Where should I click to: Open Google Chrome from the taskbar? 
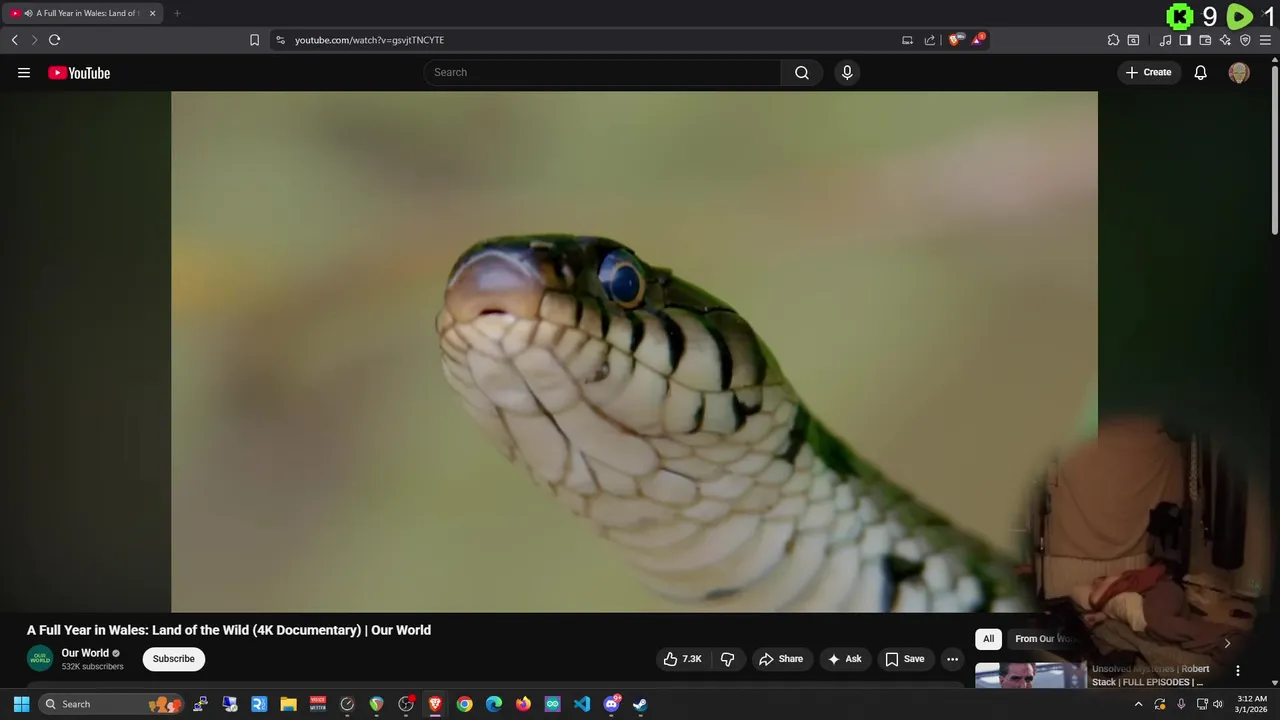point(464,704)
